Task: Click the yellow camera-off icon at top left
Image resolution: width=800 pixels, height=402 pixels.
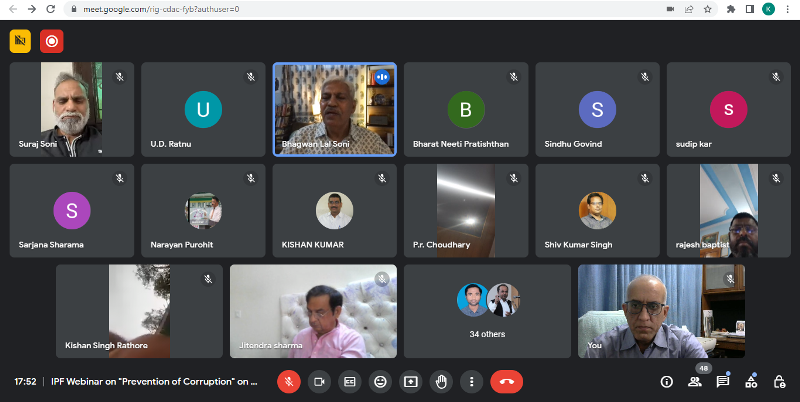Action: [20, 41]
